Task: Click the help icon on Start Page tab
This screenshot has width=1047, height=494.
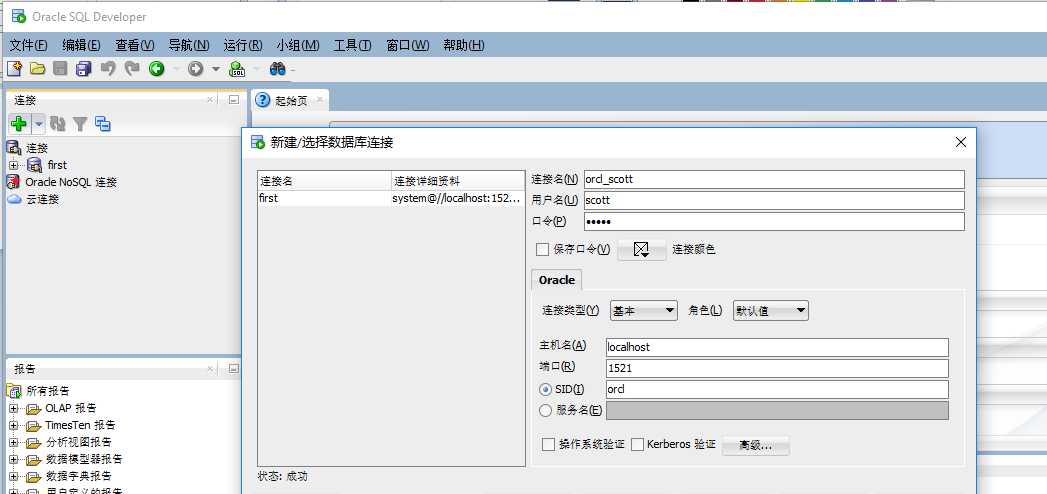Action: coord(263,100)
